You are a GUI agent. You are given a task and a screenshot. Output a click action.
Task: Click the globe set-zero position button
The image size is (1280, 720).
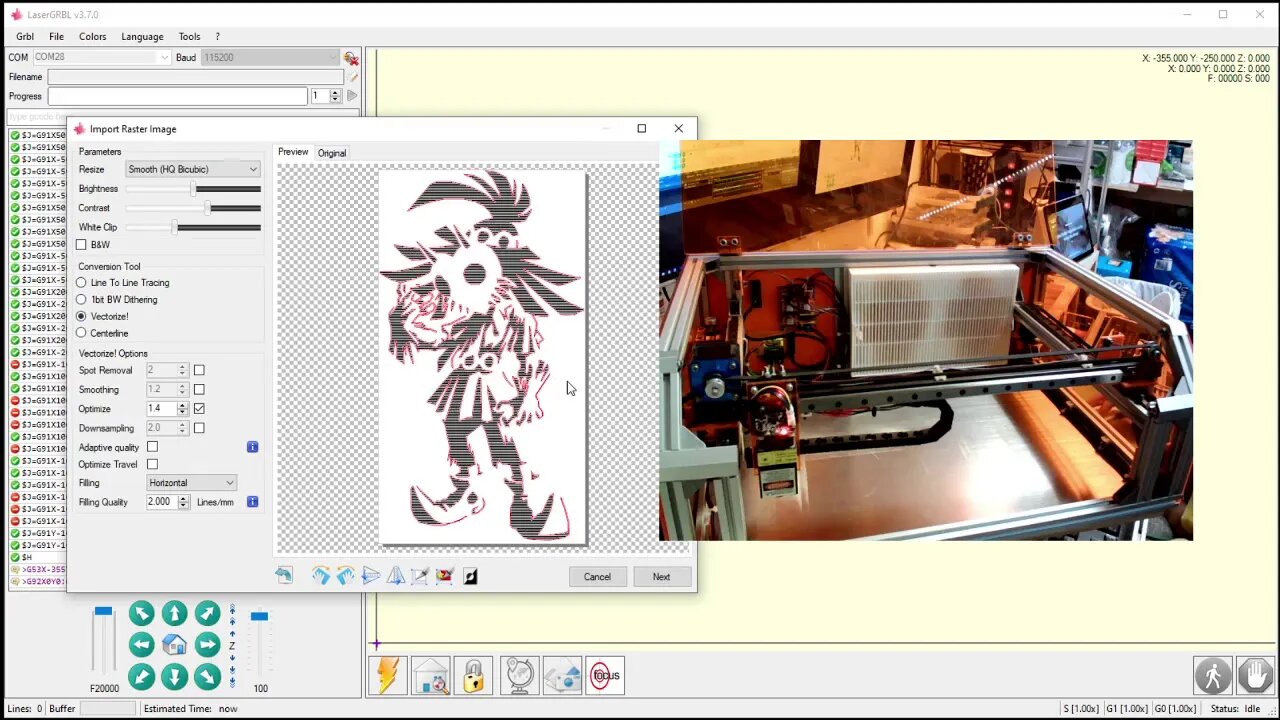pos(519,675)
